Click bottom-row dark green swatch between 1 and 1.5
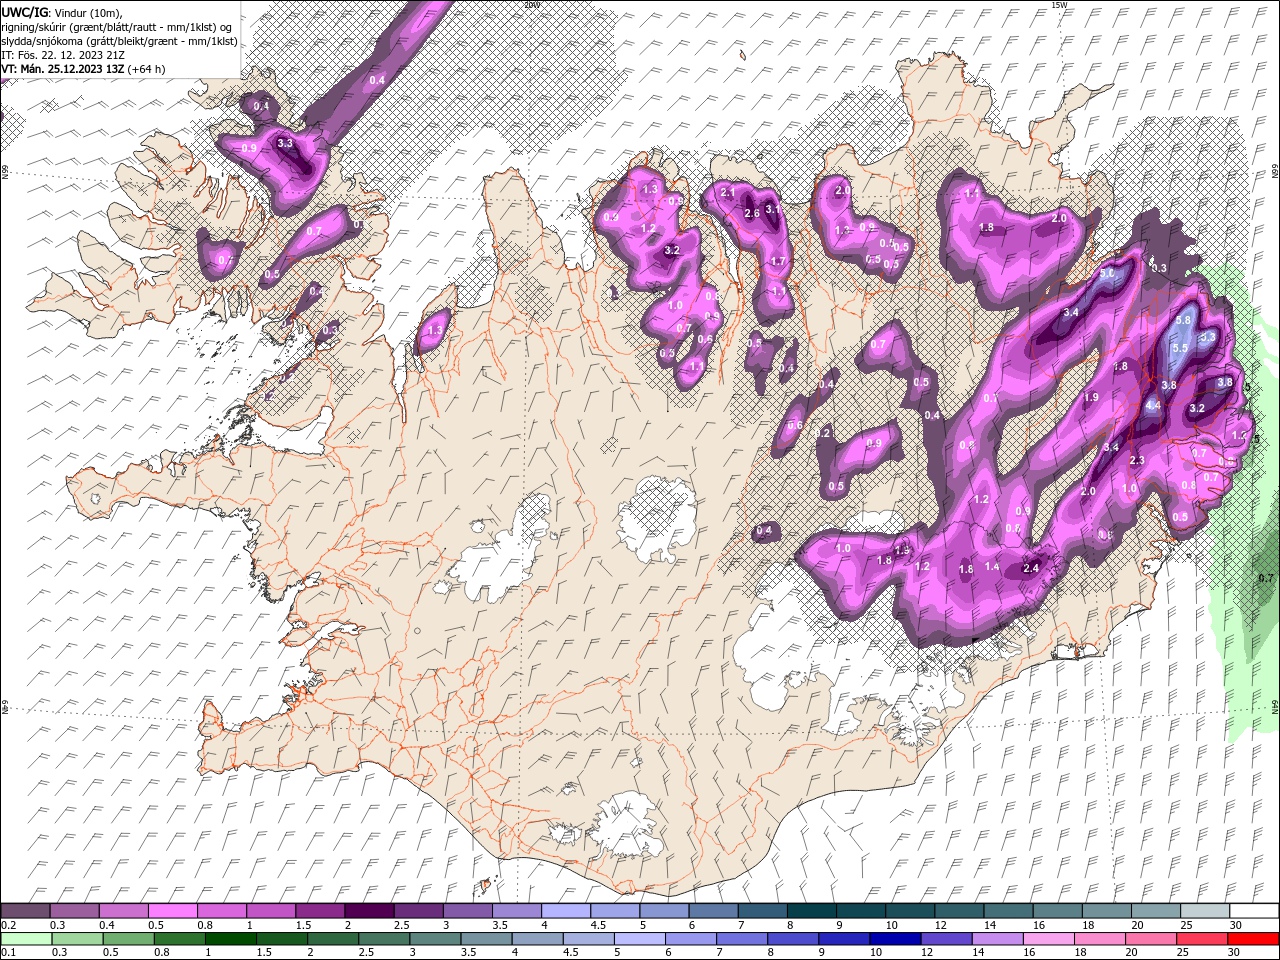This screenshot has height=960, width=1280. click(x=231, y=939)
